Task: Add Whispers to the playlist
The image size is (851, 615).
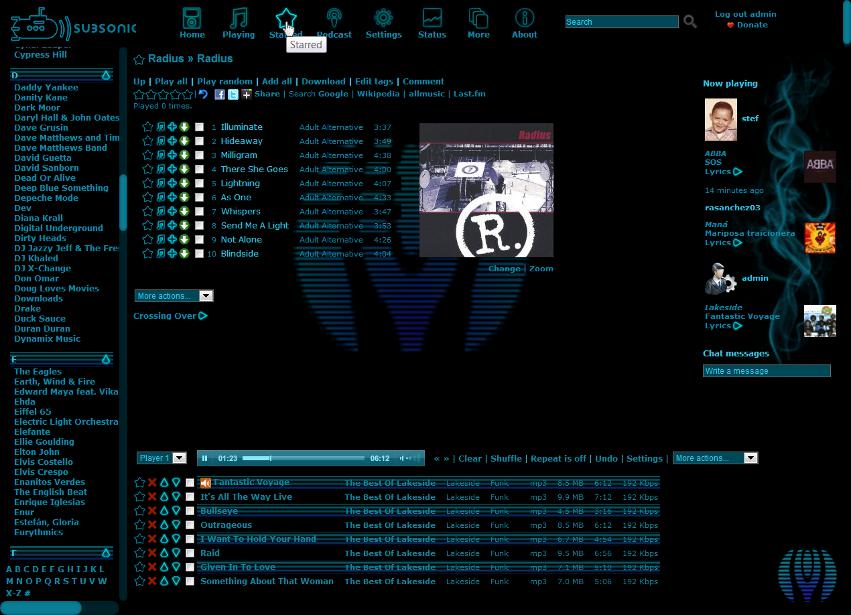Action: [x=172, y=211]
